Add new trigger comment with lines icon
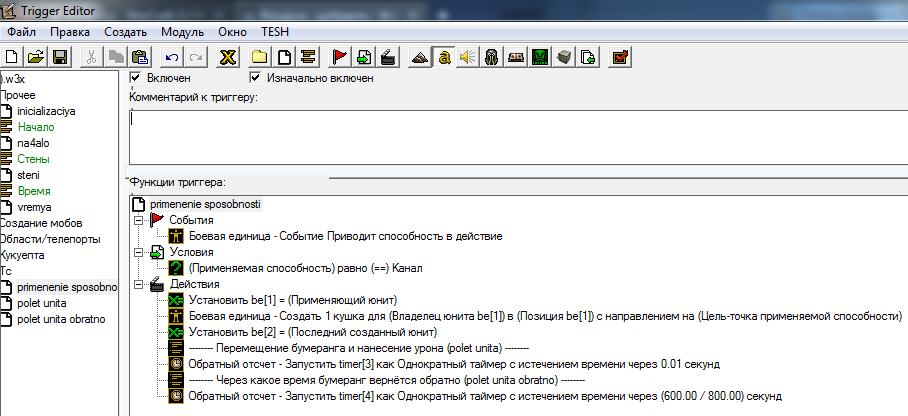Image resolution: width=908 pixels, height=416 pixels. point(308,57)
